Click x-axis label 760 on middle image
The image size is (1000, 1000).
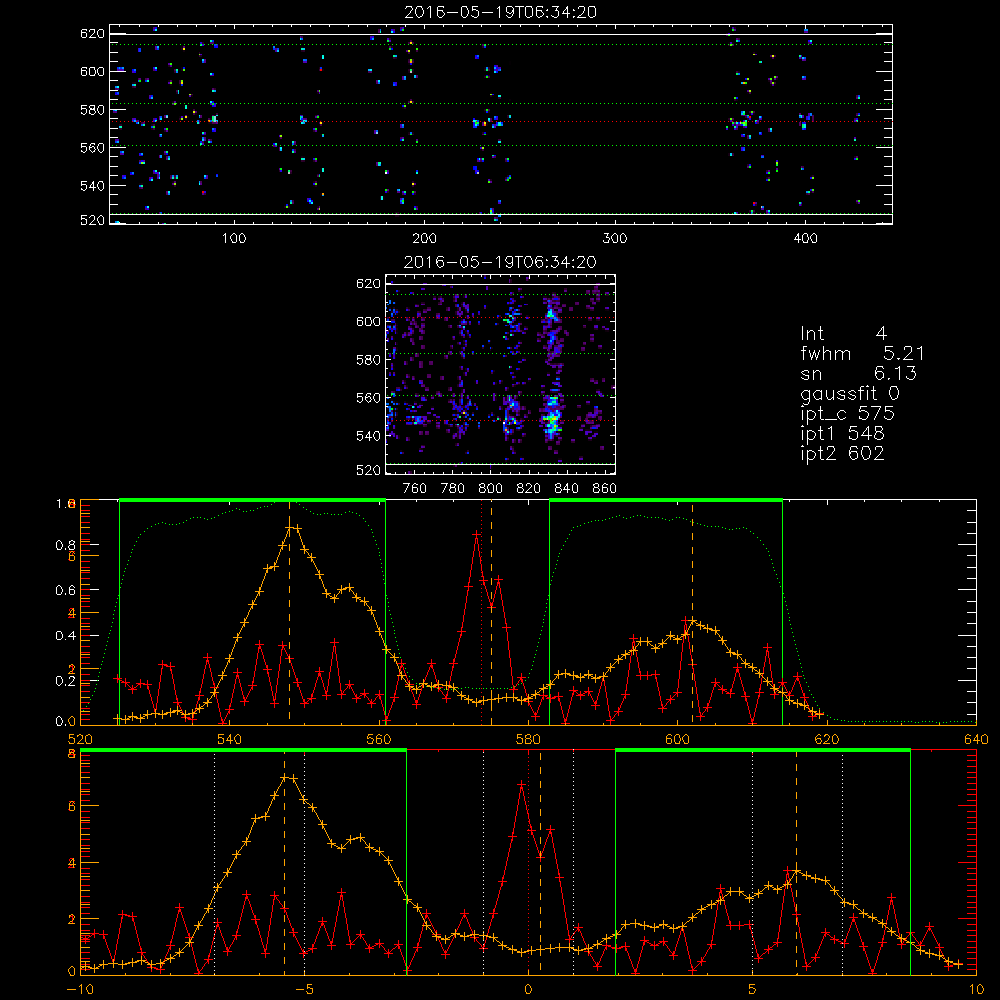point(415,489)
